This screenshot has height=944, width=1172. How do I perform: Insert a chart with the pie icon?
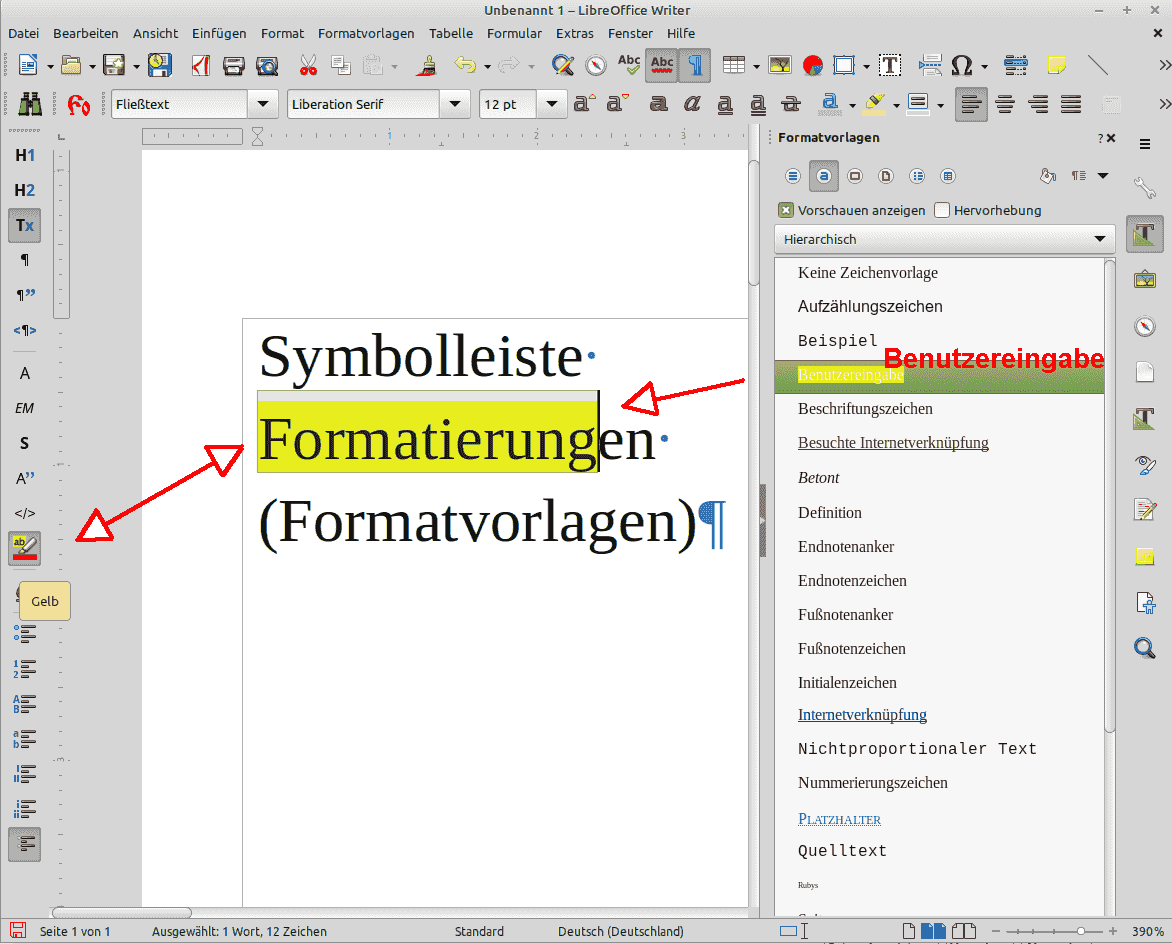click(x=812, y=66)
